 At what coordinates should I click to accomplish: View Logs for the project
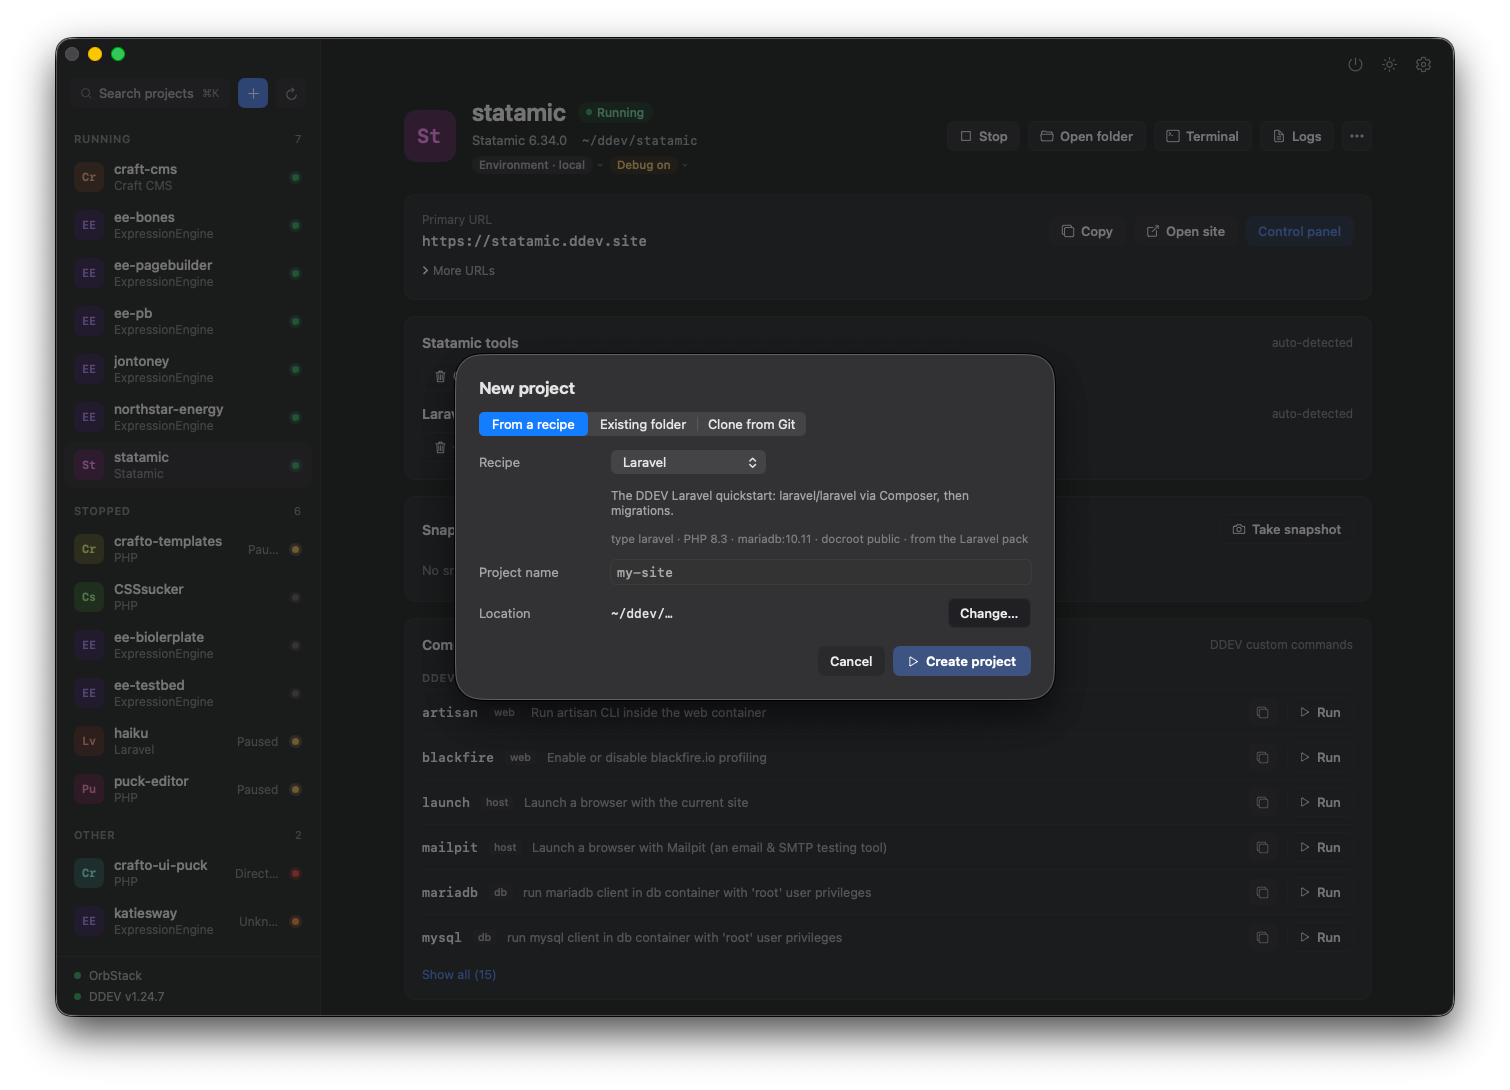1297,136
